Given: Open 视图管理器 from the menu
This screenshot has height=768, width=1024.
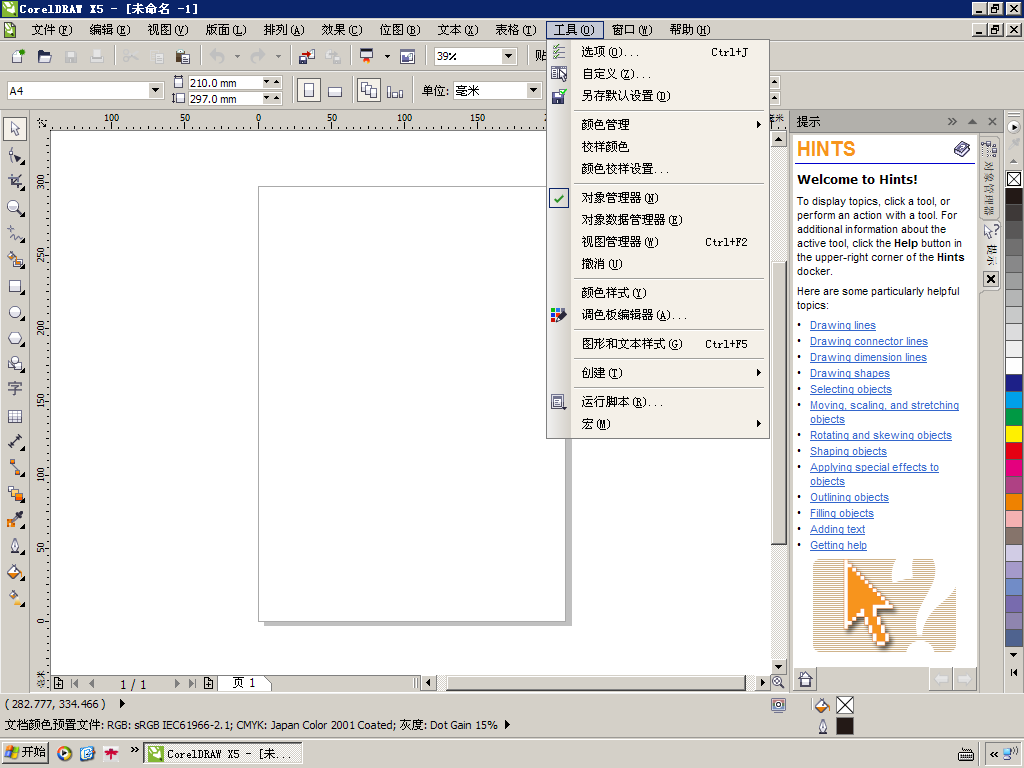Looking at the screenshot, I should 658,242.
